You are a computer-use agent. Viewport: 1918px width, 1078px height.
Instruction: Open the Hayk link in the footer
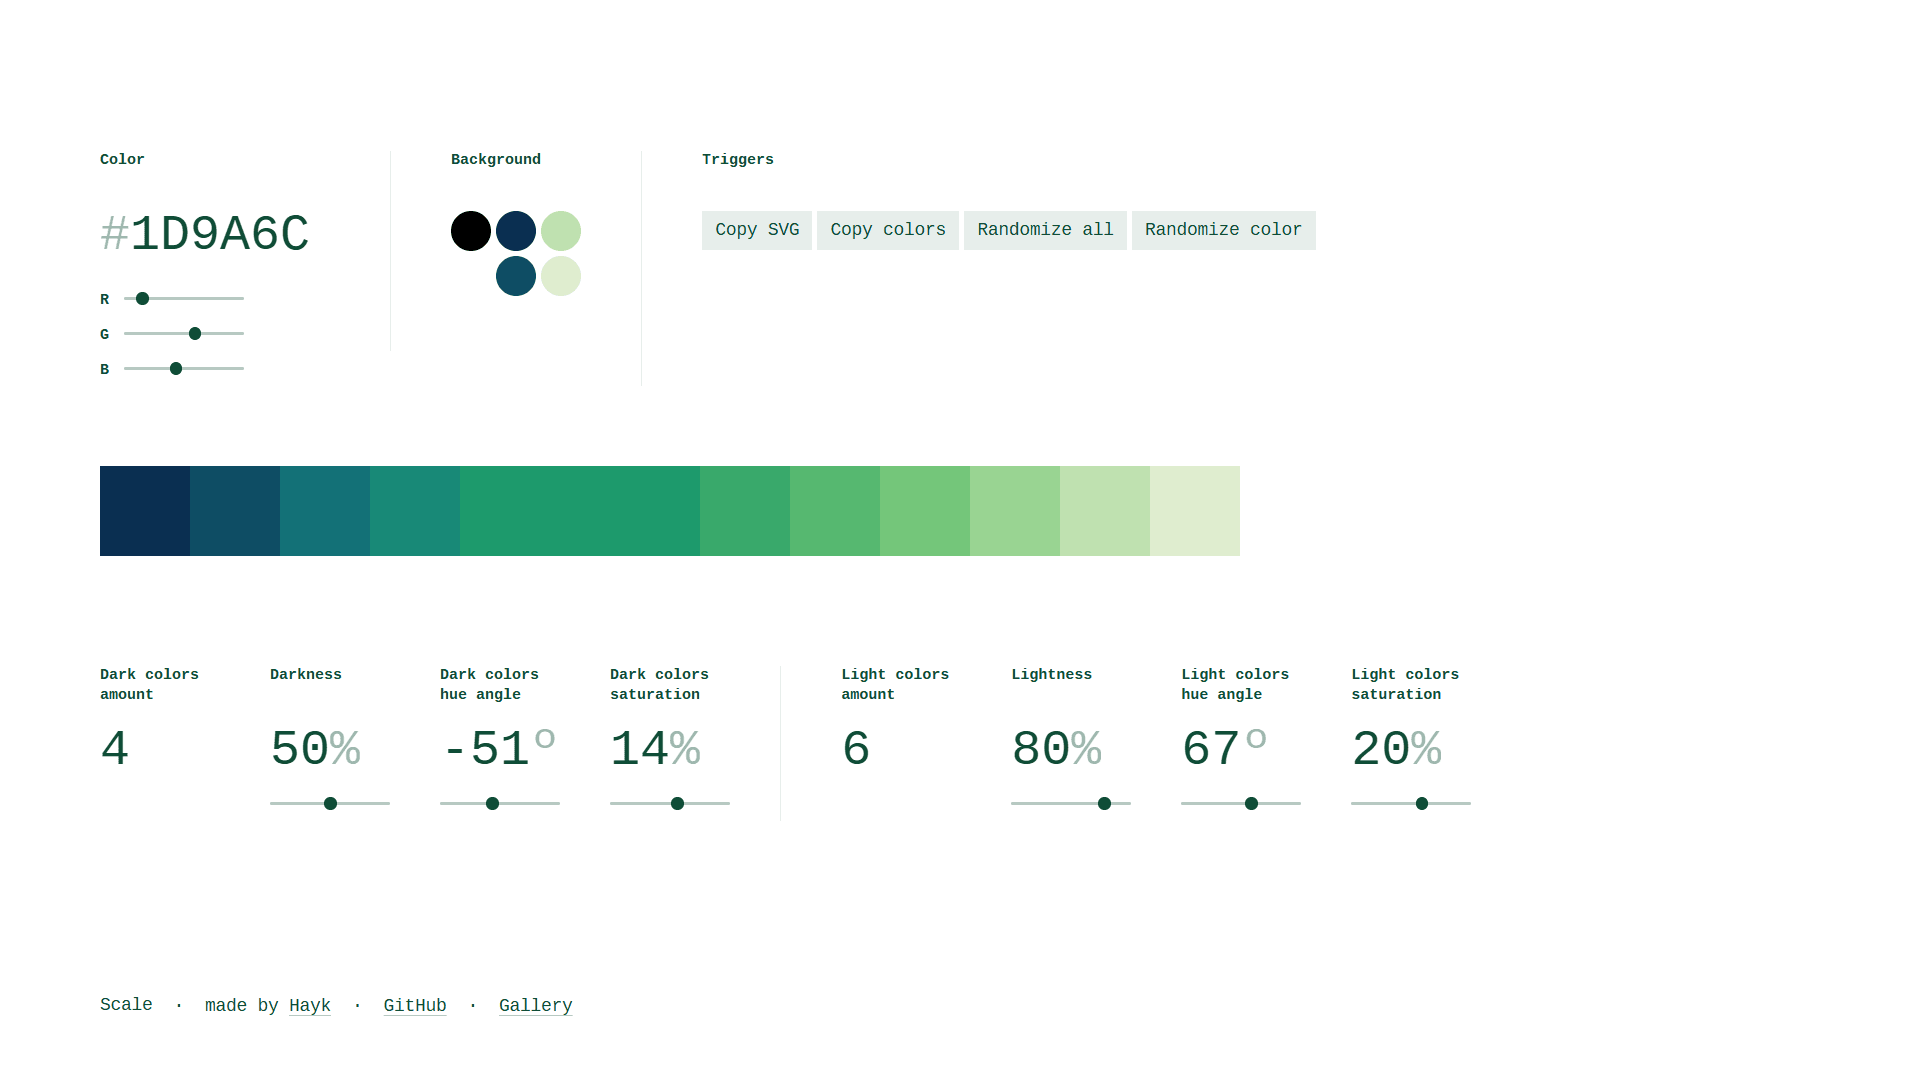coord(310,1005)
